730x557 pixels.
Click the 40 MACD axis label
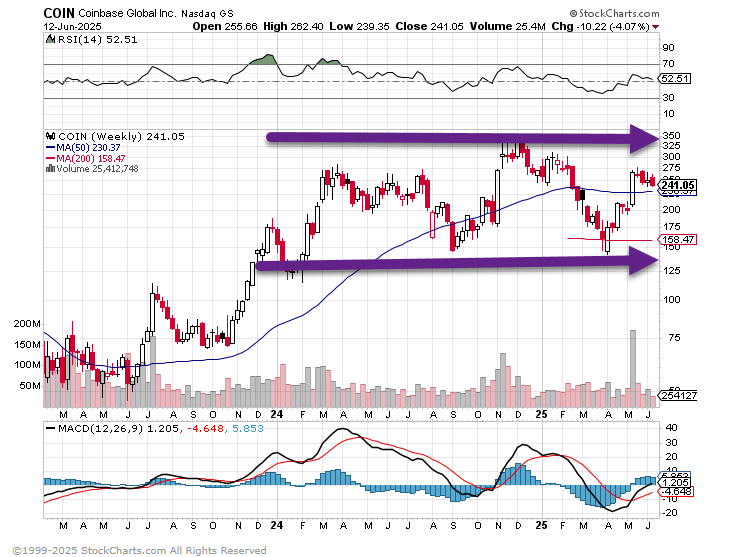click(671, 428)
